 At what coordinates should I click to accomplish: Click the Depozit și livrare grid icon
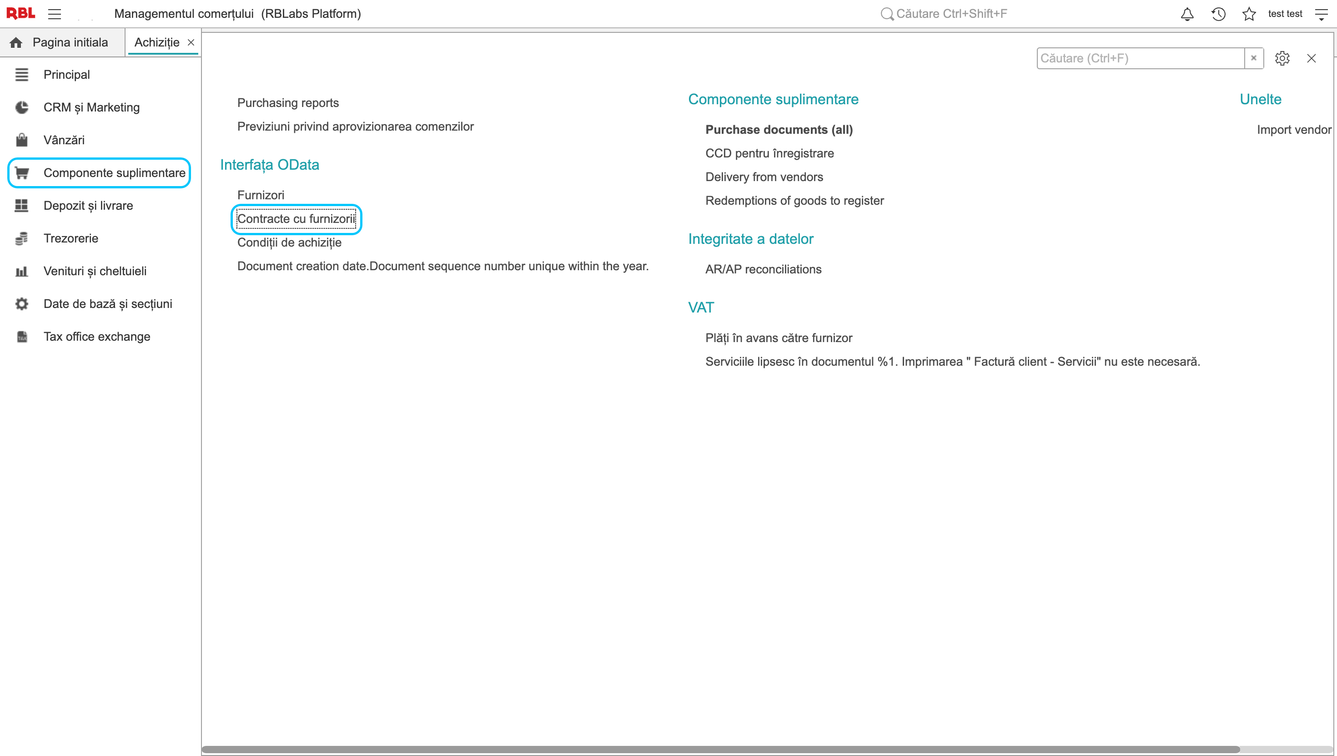pyautogui.click(x=22, y=206)
